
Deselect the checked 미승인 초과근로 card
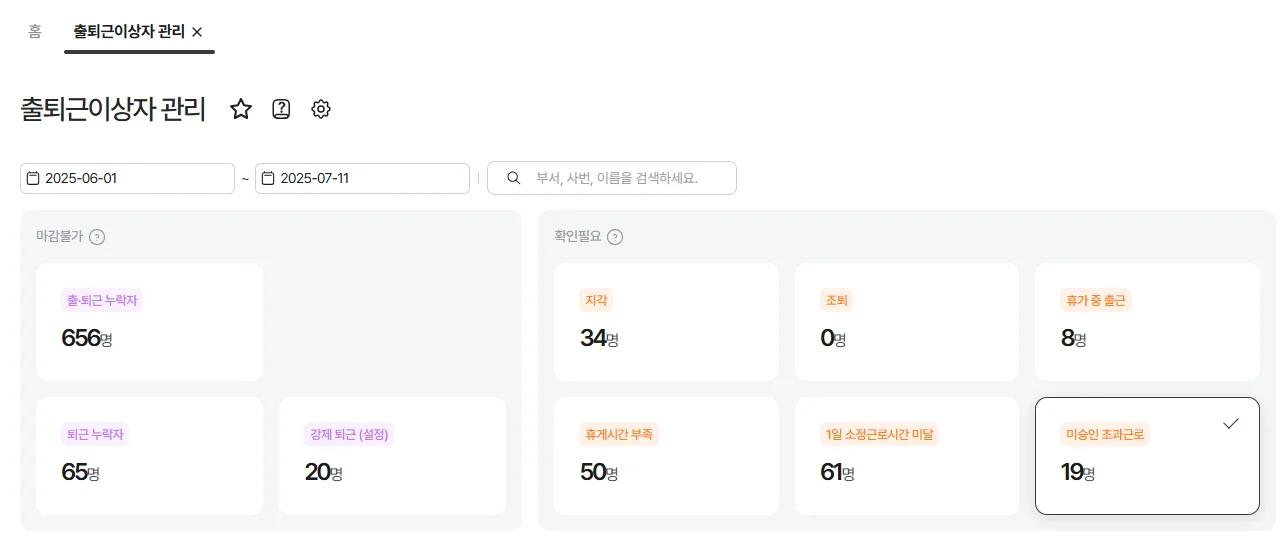point(1146,455)
